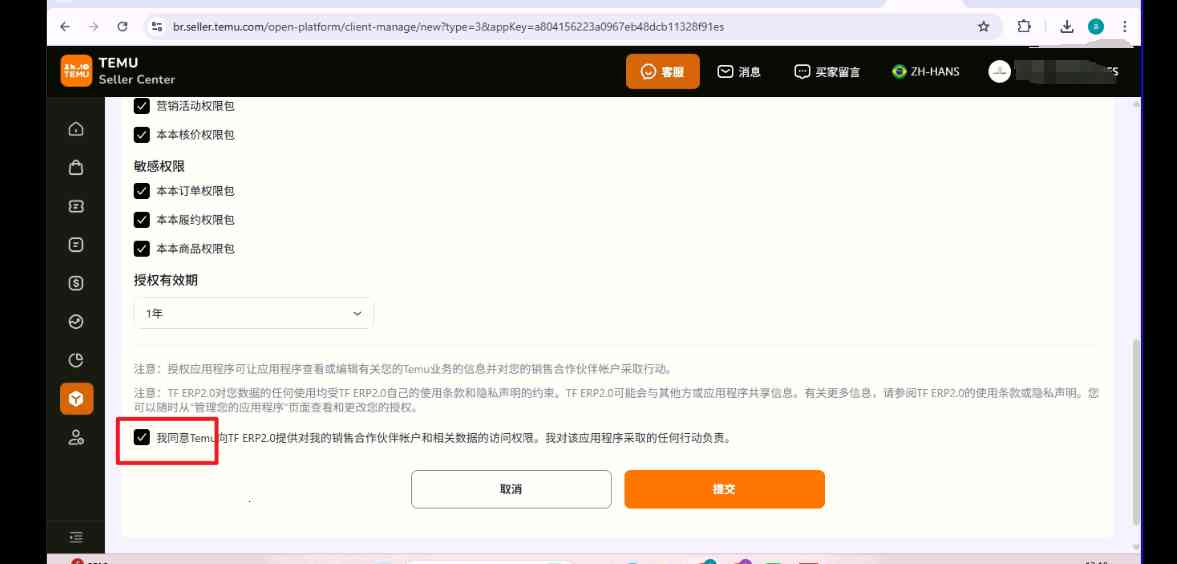The image size is (1177, 564).
Task: Click the page vertical scrollbar
Action: (1136, 432)
